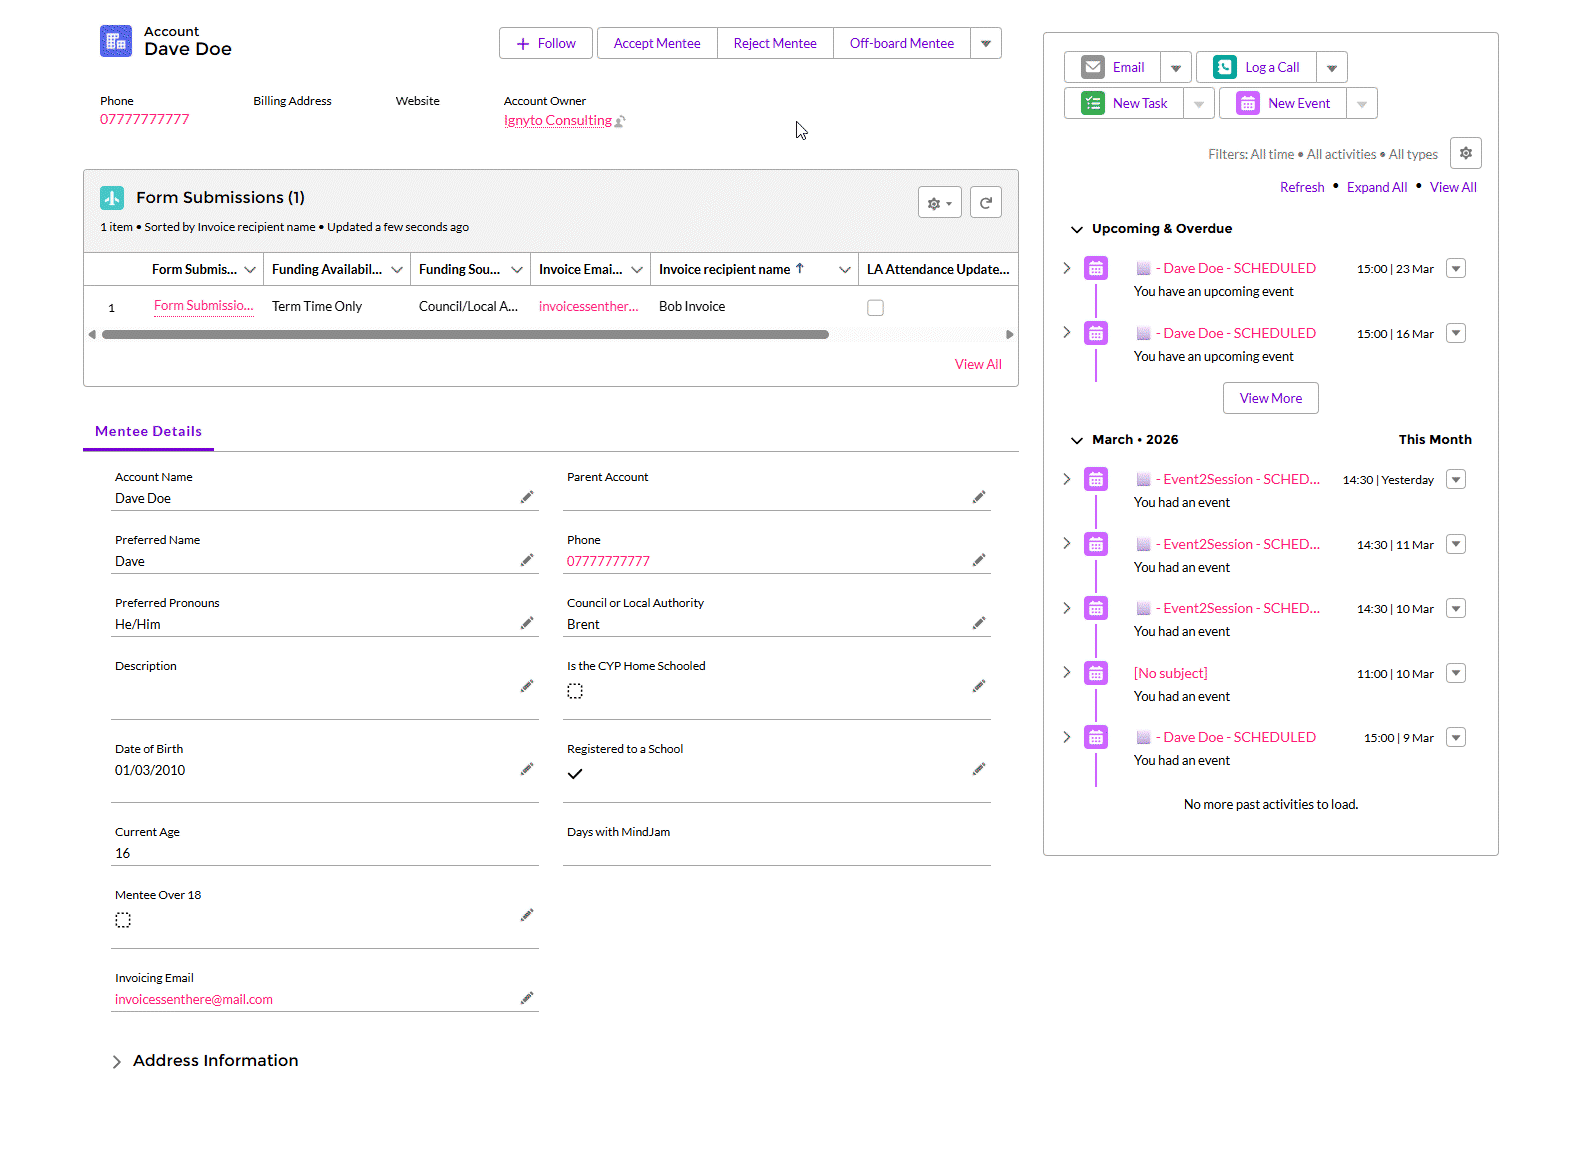
Task: Open Form Submissions list gear settings
Action: tap(940, 203)
